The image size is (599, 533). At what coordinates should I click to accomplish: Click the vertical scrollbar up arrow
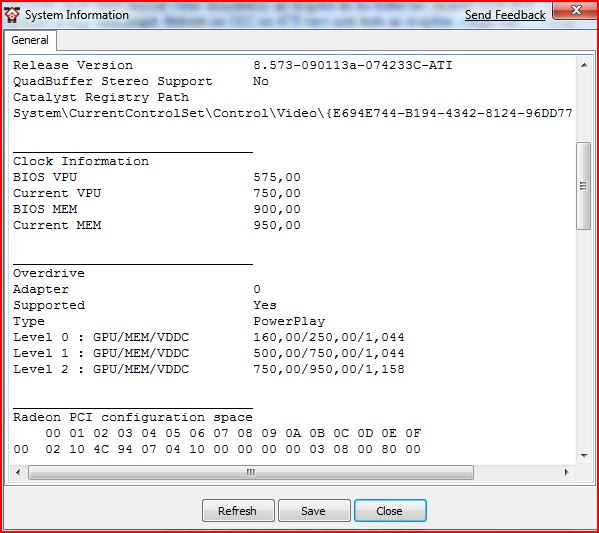tap(584, 65)
